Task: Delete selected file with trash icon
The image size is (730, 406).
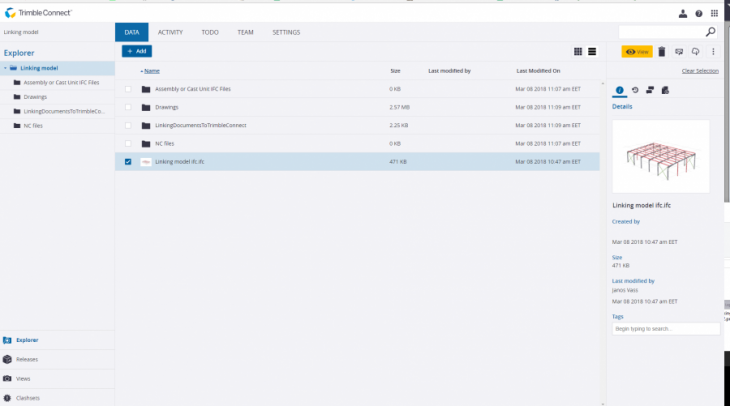Action: point(662,52)
